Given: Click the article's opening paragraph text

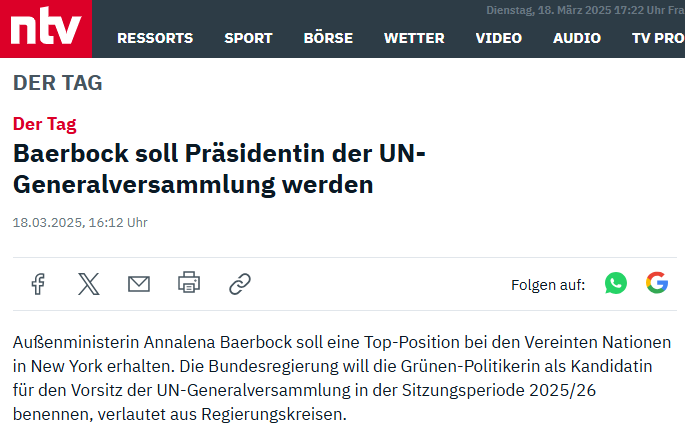Looking at the screenshot, I should tap(340, 378).
